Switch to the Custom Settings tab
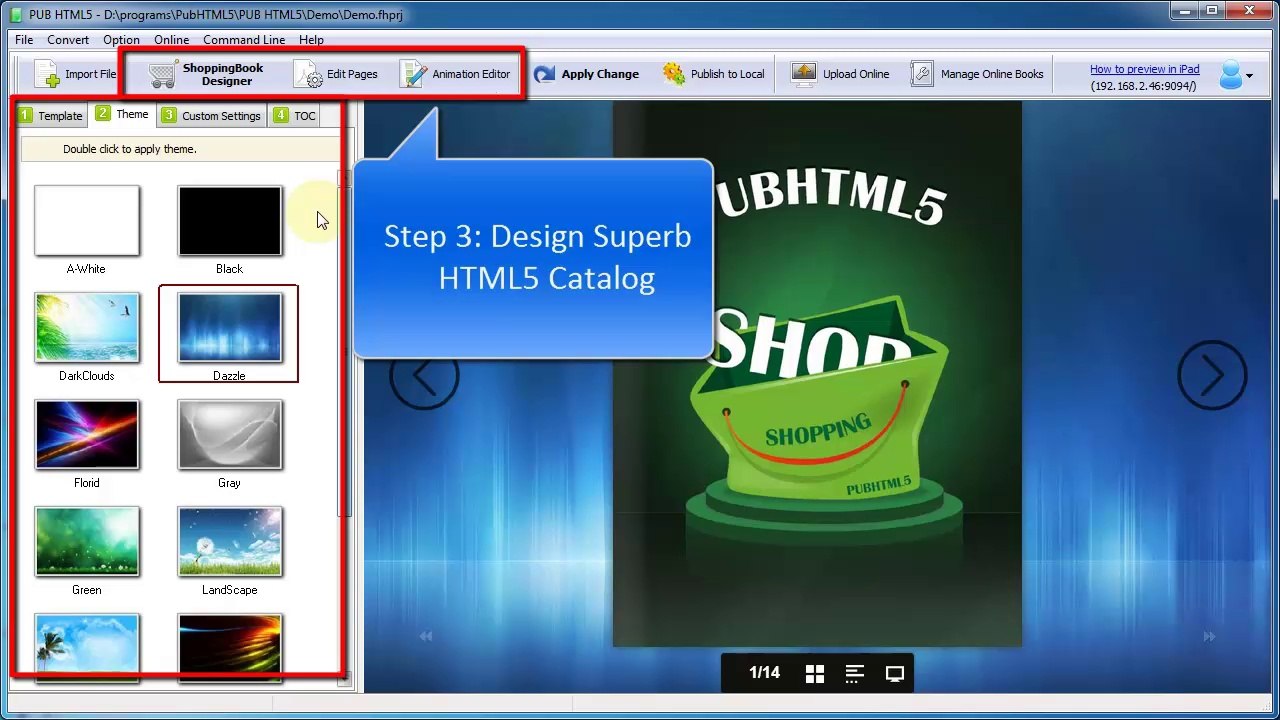Viewport: 1280px width, 720px height. pyautogui.click(x=211, y=116)
